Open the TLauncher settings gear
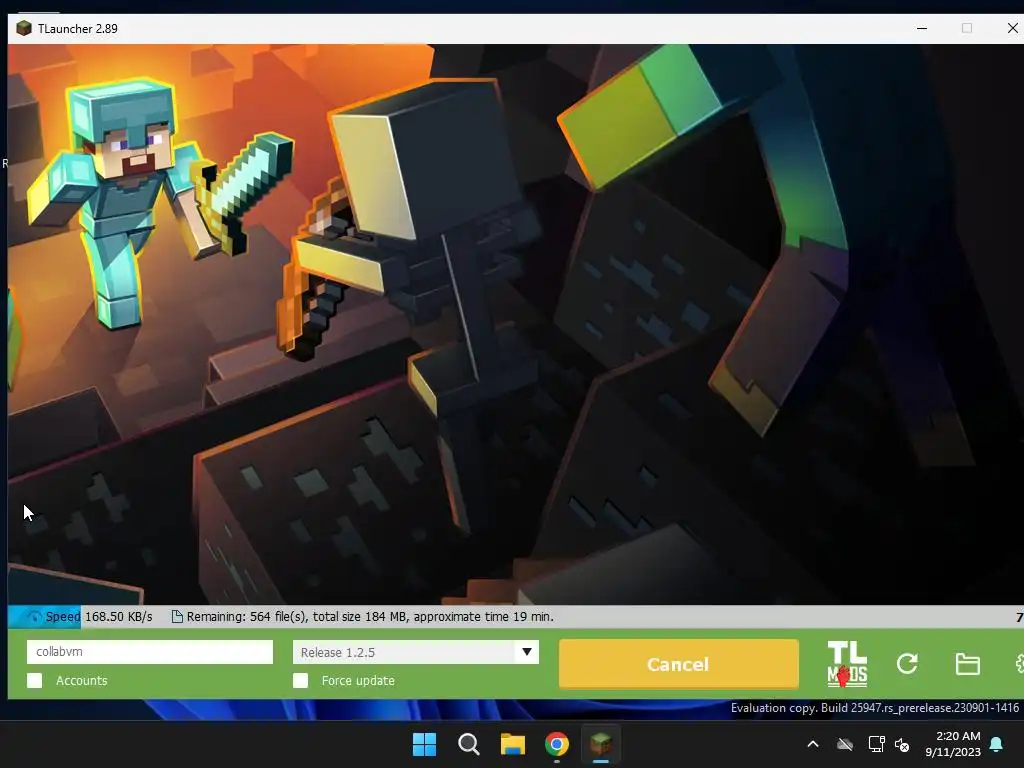The height and width of the screenshot is (768, 1024). click(1019, 664)
